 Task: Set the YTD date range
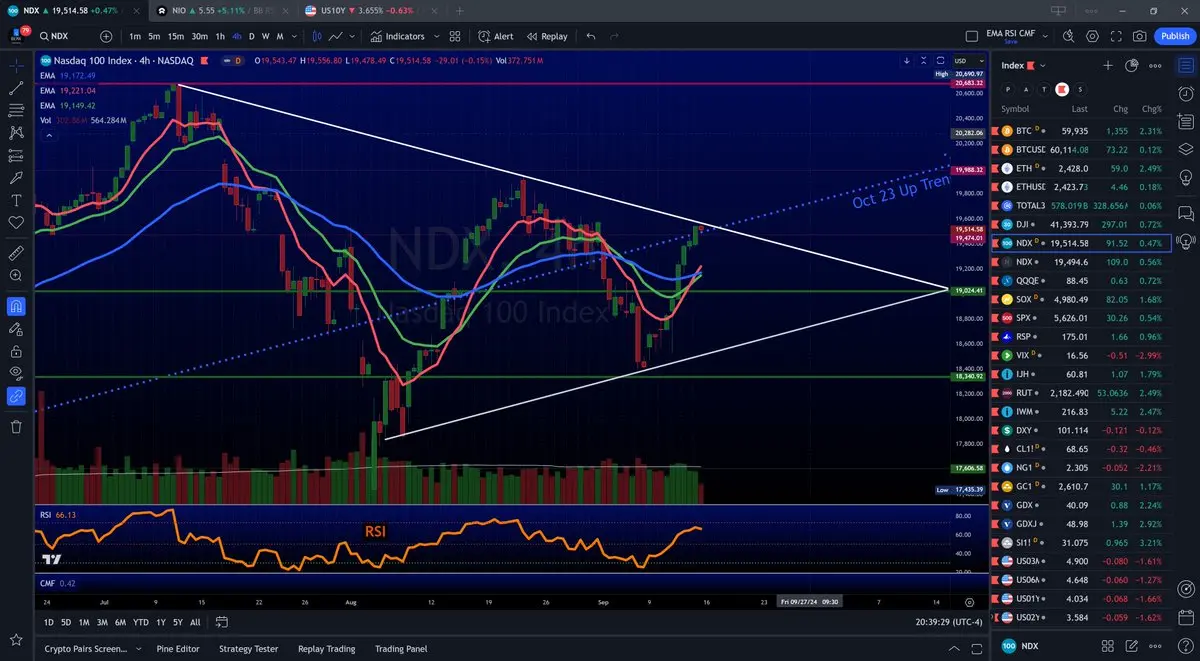pos(141,622)
